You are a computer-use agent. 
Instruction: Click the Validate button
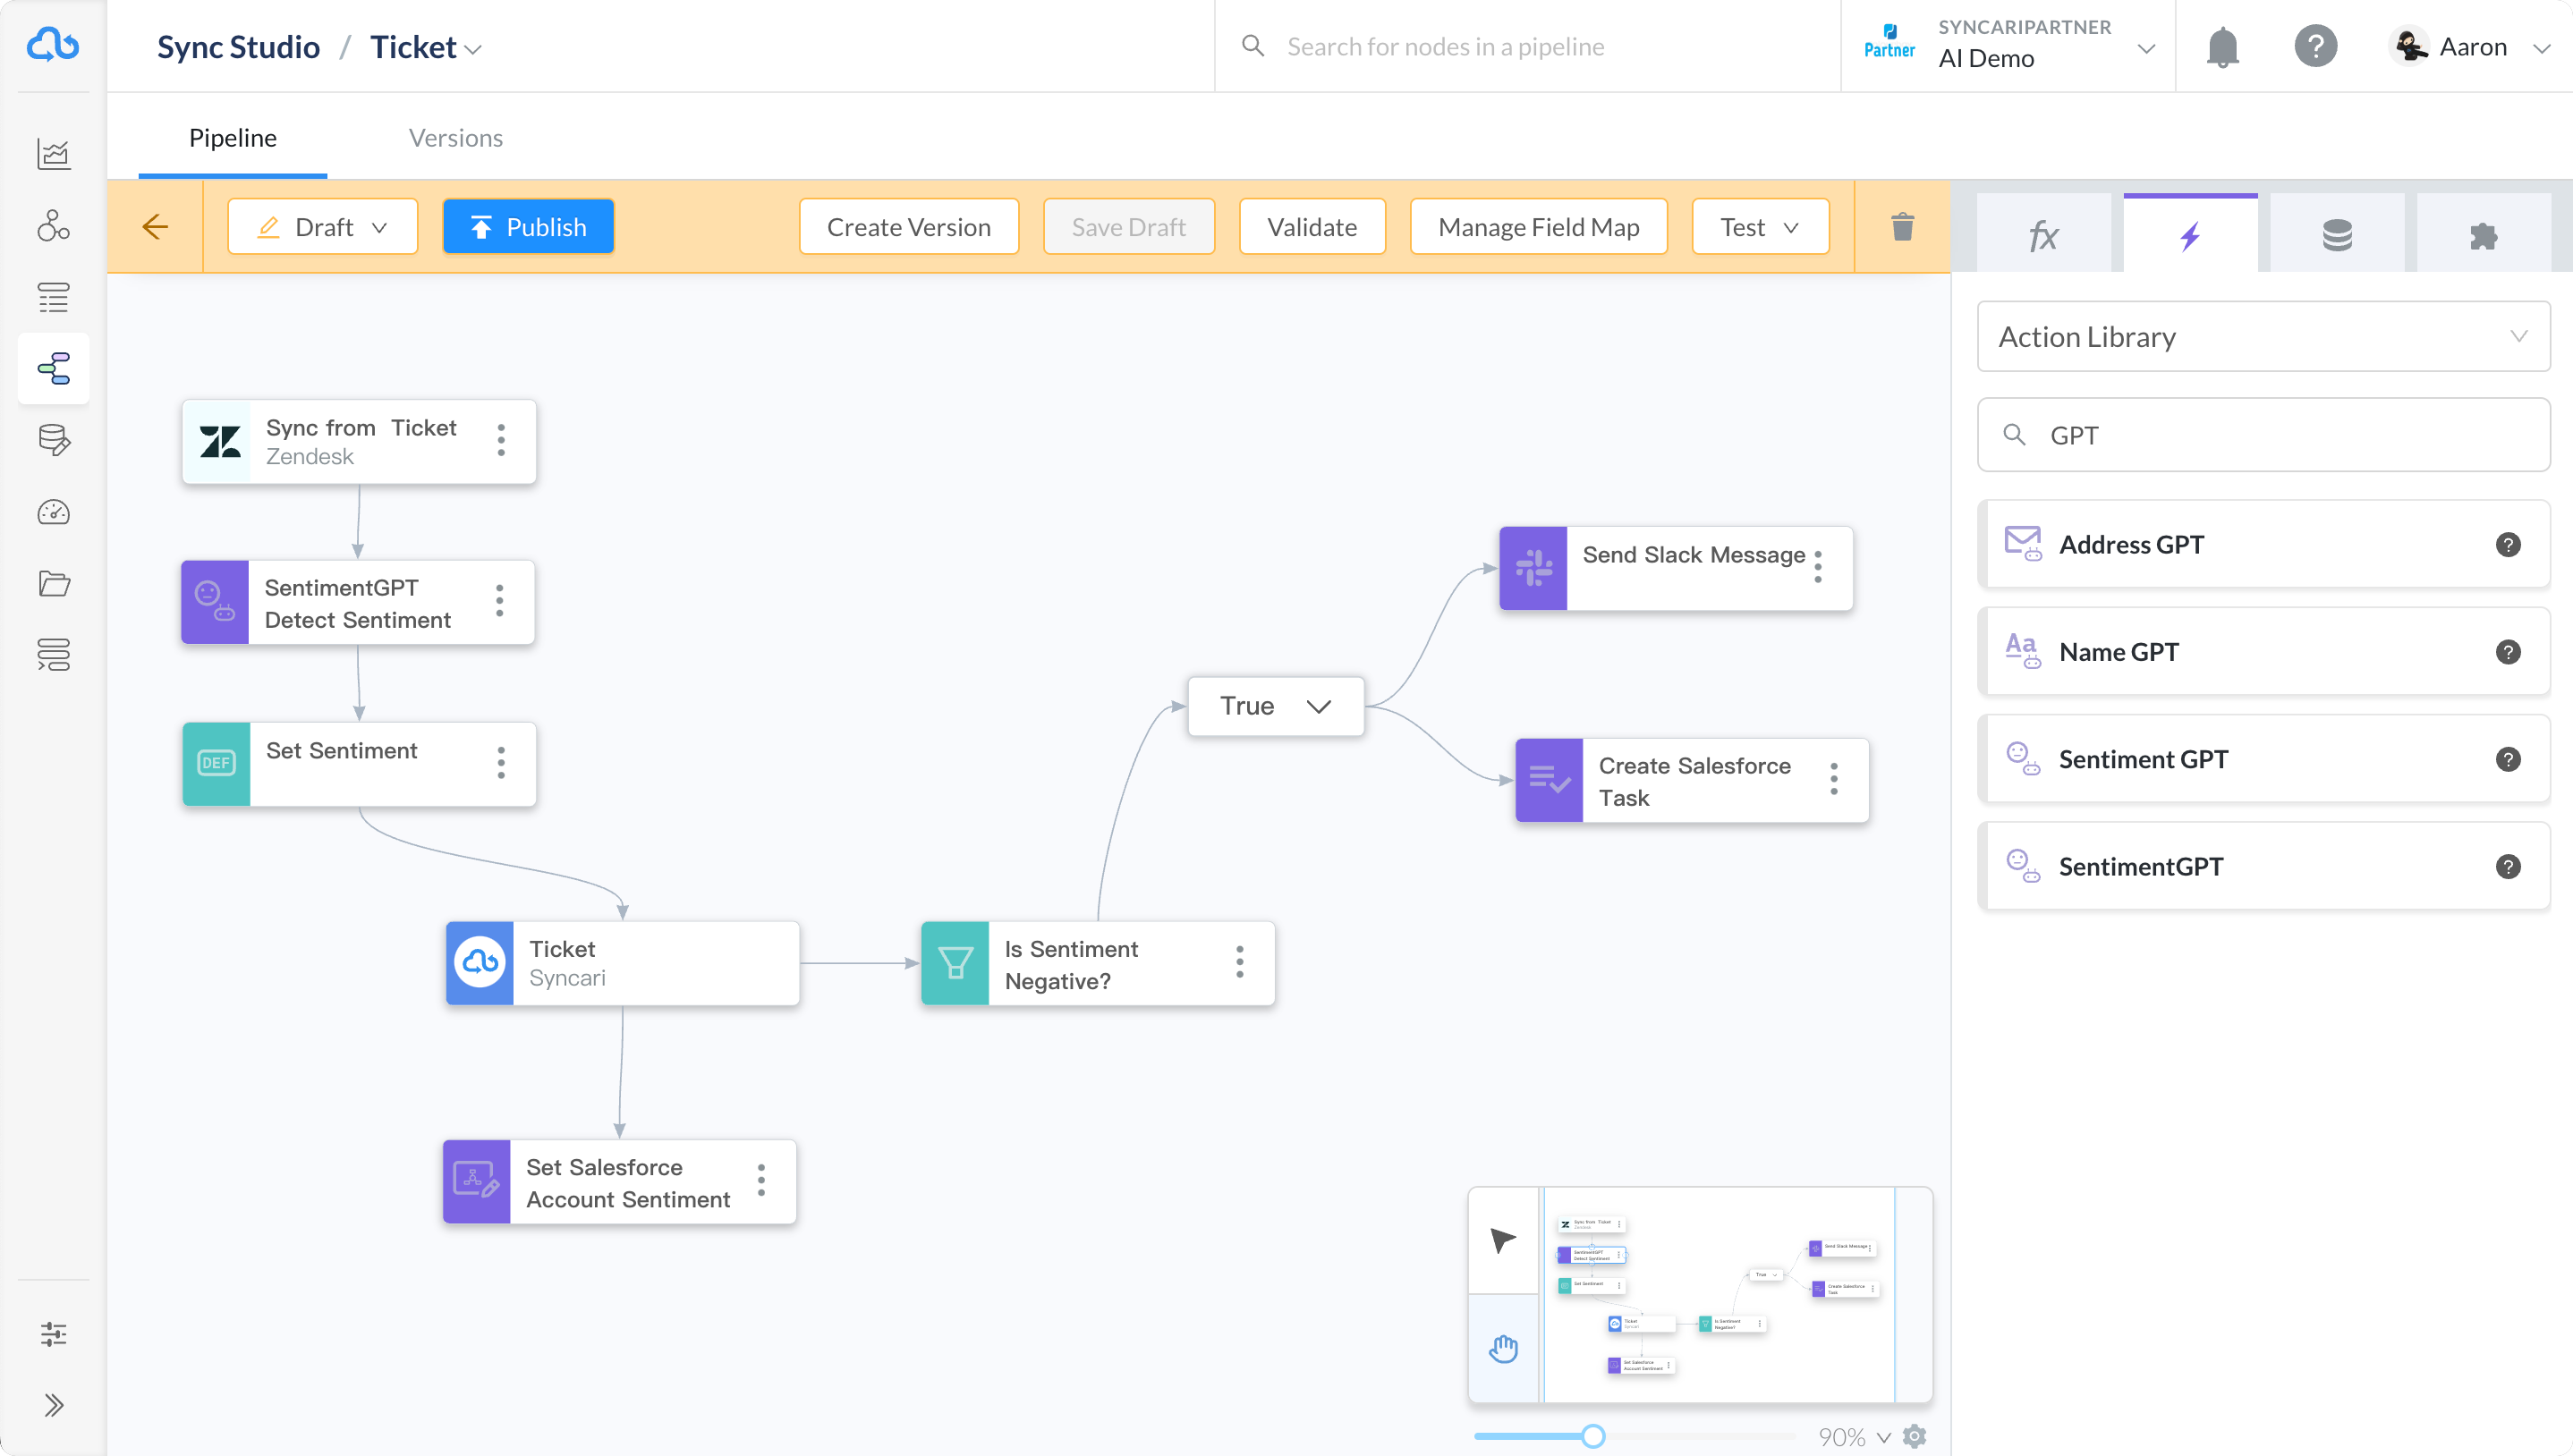(x=1312, y=227)
